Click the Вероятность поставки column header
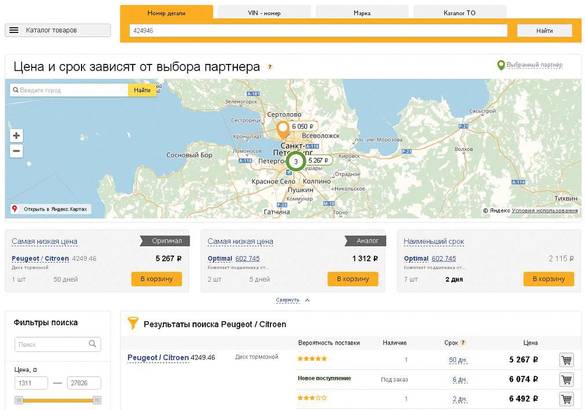The image size is (585, 410). 329,342
